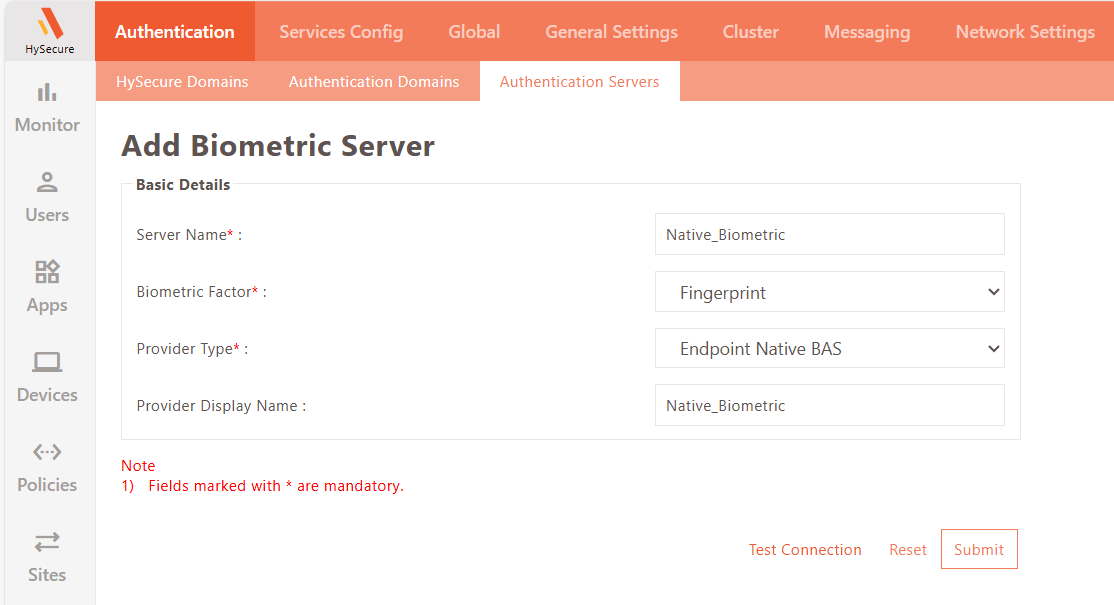The height and width of the screenshot is (605, 1114).
Task: Switch to the Global tab
Action: point(474,32)
